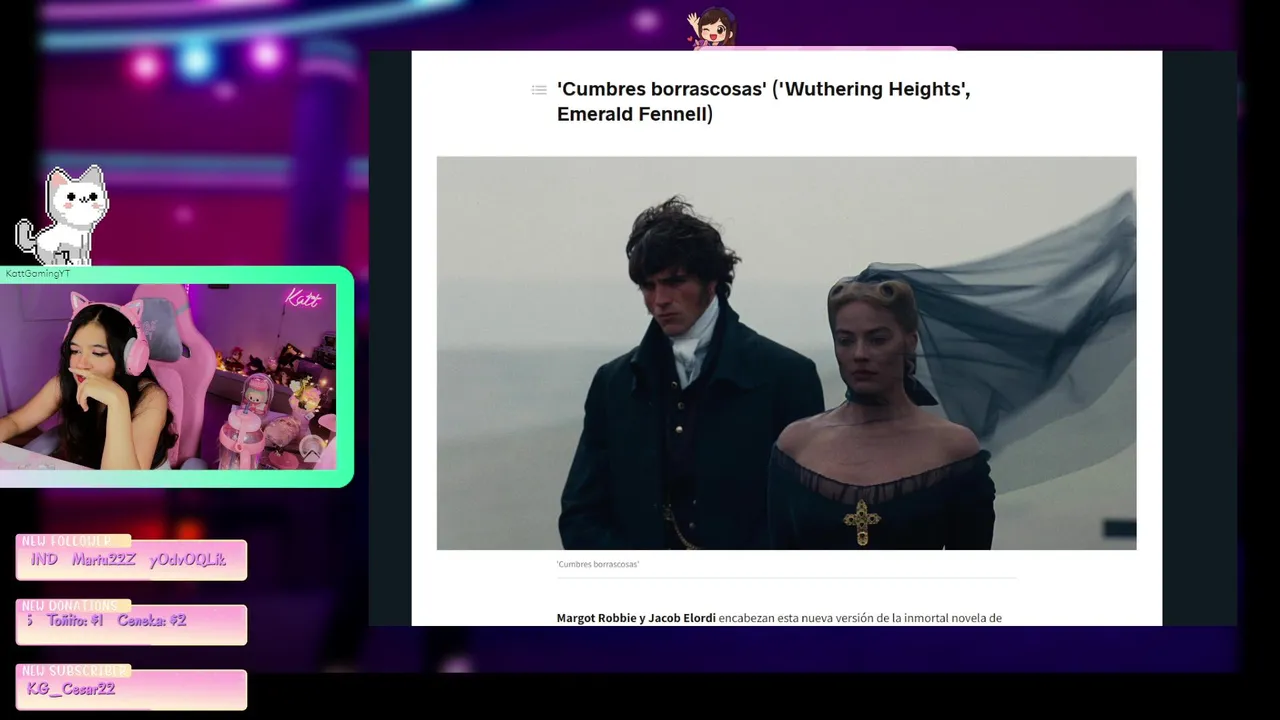1280x720 pixels.
Task: Click the 'Cumbres borrascosas' image caption
Action: tap(597, 564)
